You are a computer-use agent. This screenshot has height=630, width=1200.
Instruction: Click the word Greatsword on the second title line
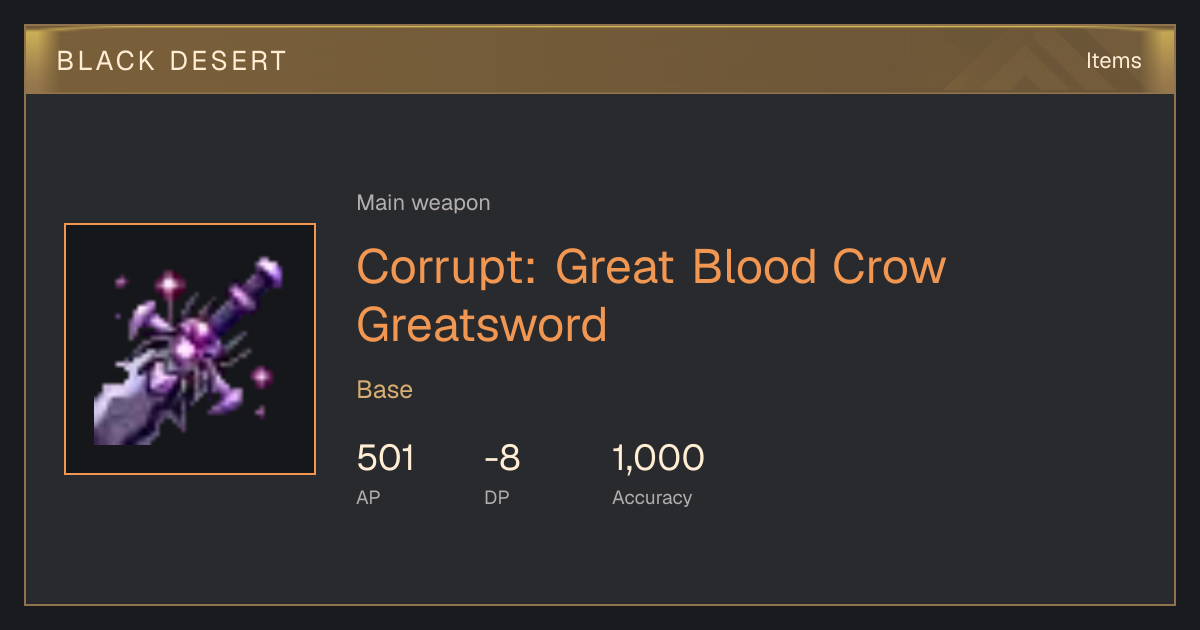(x=482, y=326)
